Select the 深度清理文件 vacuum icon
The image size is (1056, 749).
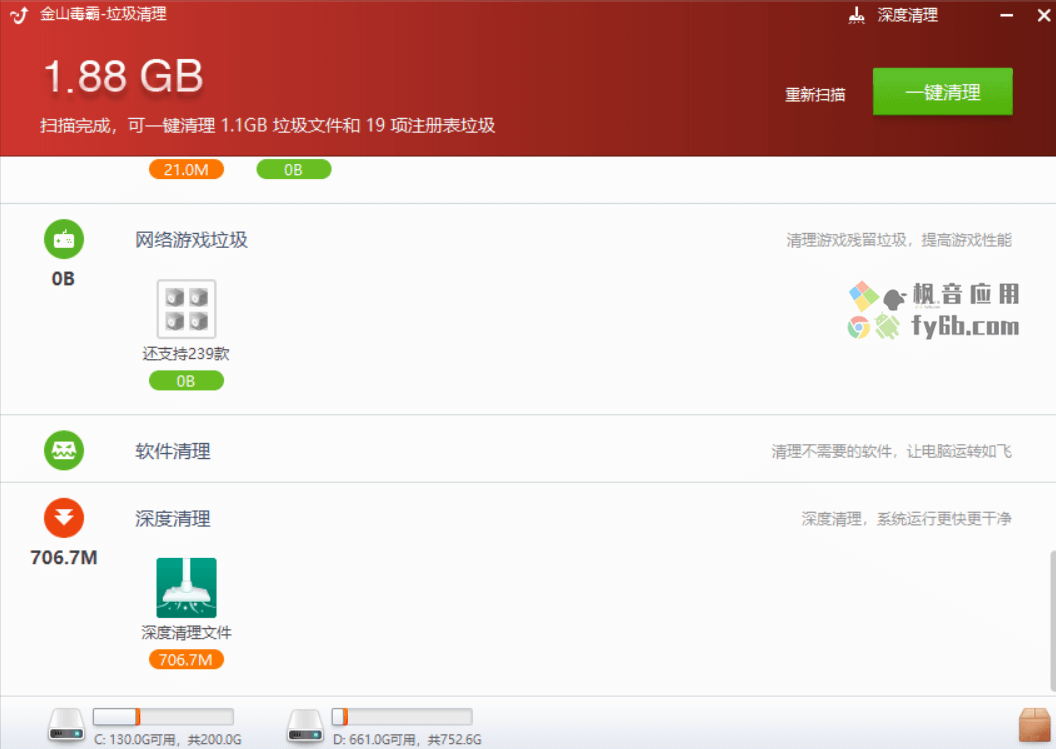tap(187, 587)
